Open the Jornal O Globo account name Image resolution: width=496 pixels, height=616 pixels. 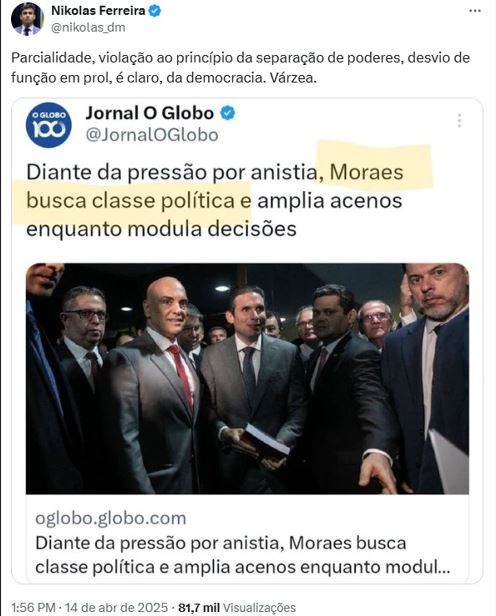click(x=150, y=113)
